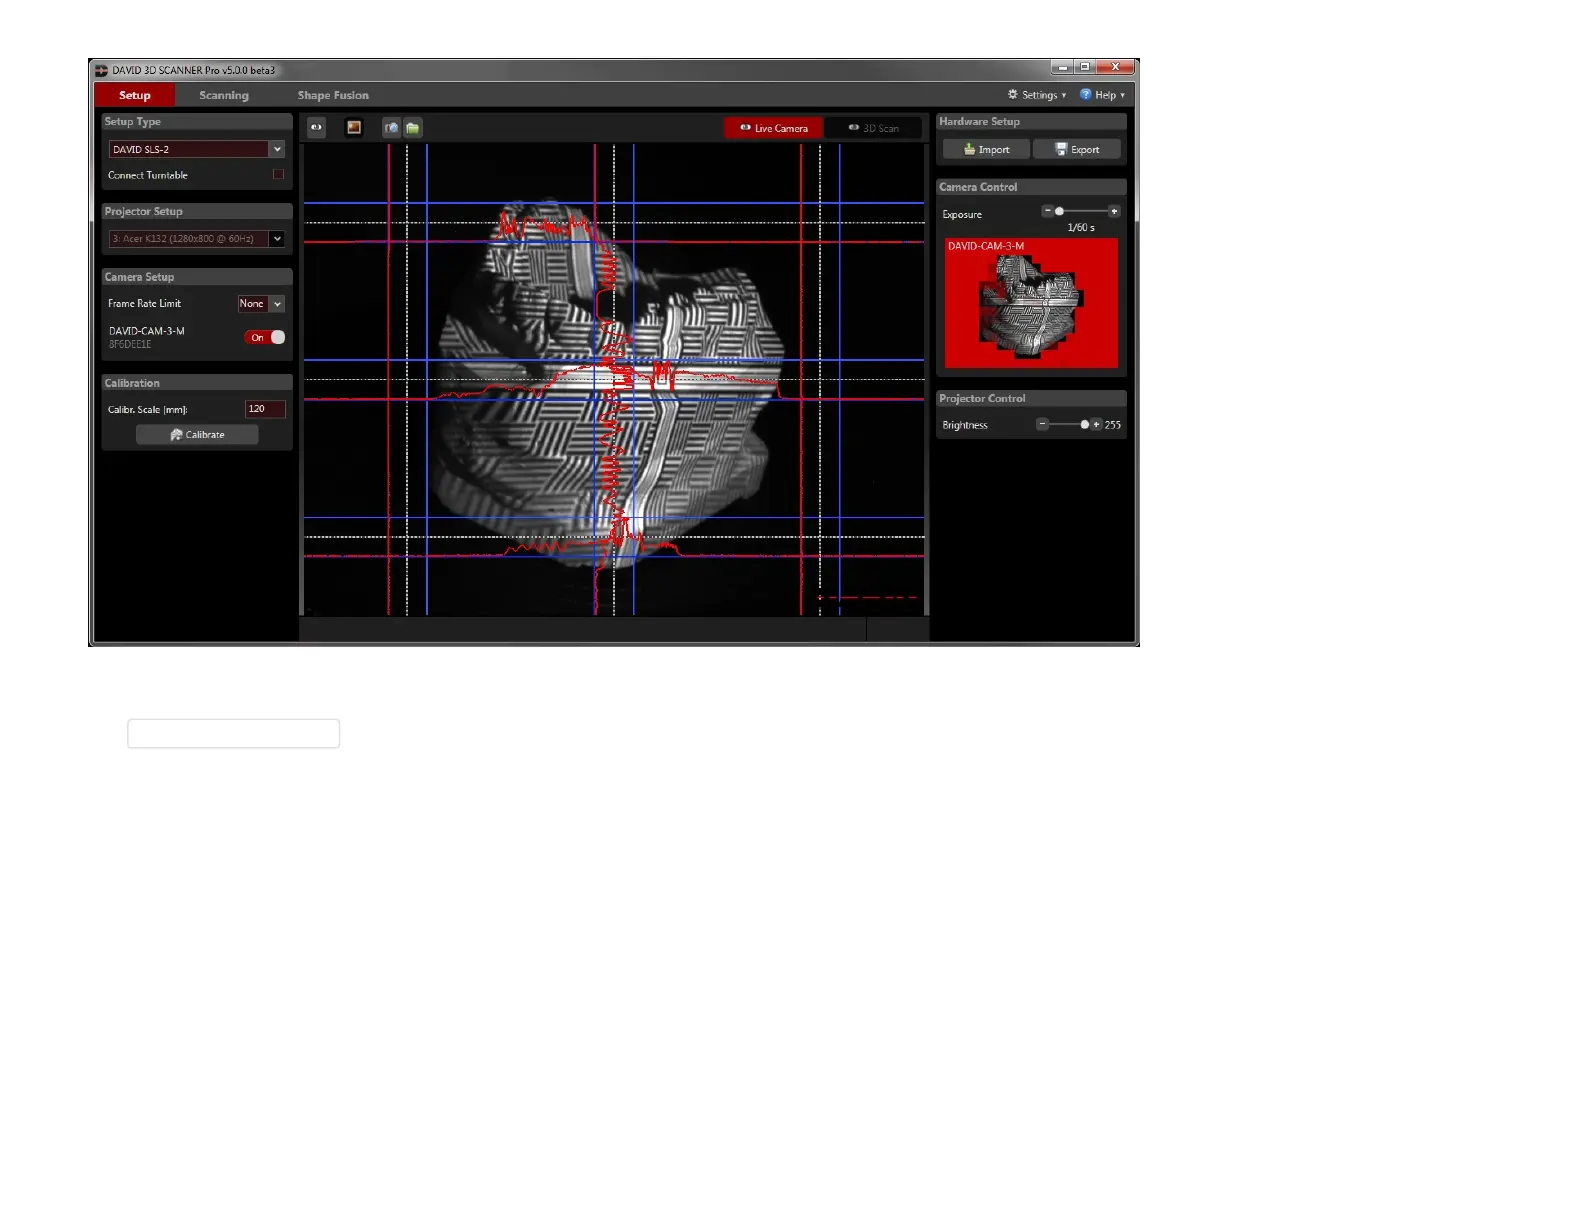Select the Live Camera view
Screen dimensions: 1584x1224
click(774, 128)
